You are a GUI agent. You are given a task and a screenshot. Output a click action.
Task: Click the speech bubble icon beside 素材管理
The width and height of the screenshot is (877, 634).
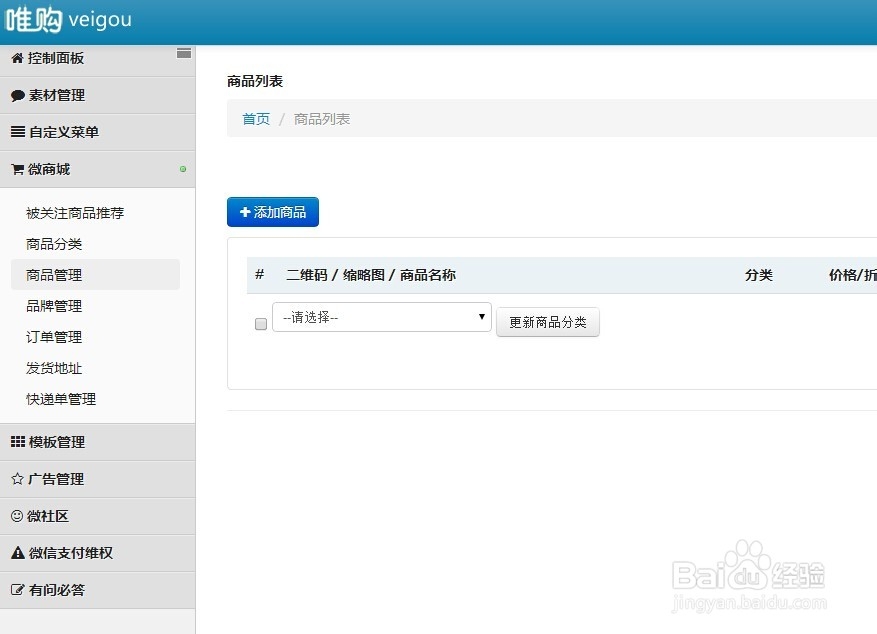[x=18, y=96]
